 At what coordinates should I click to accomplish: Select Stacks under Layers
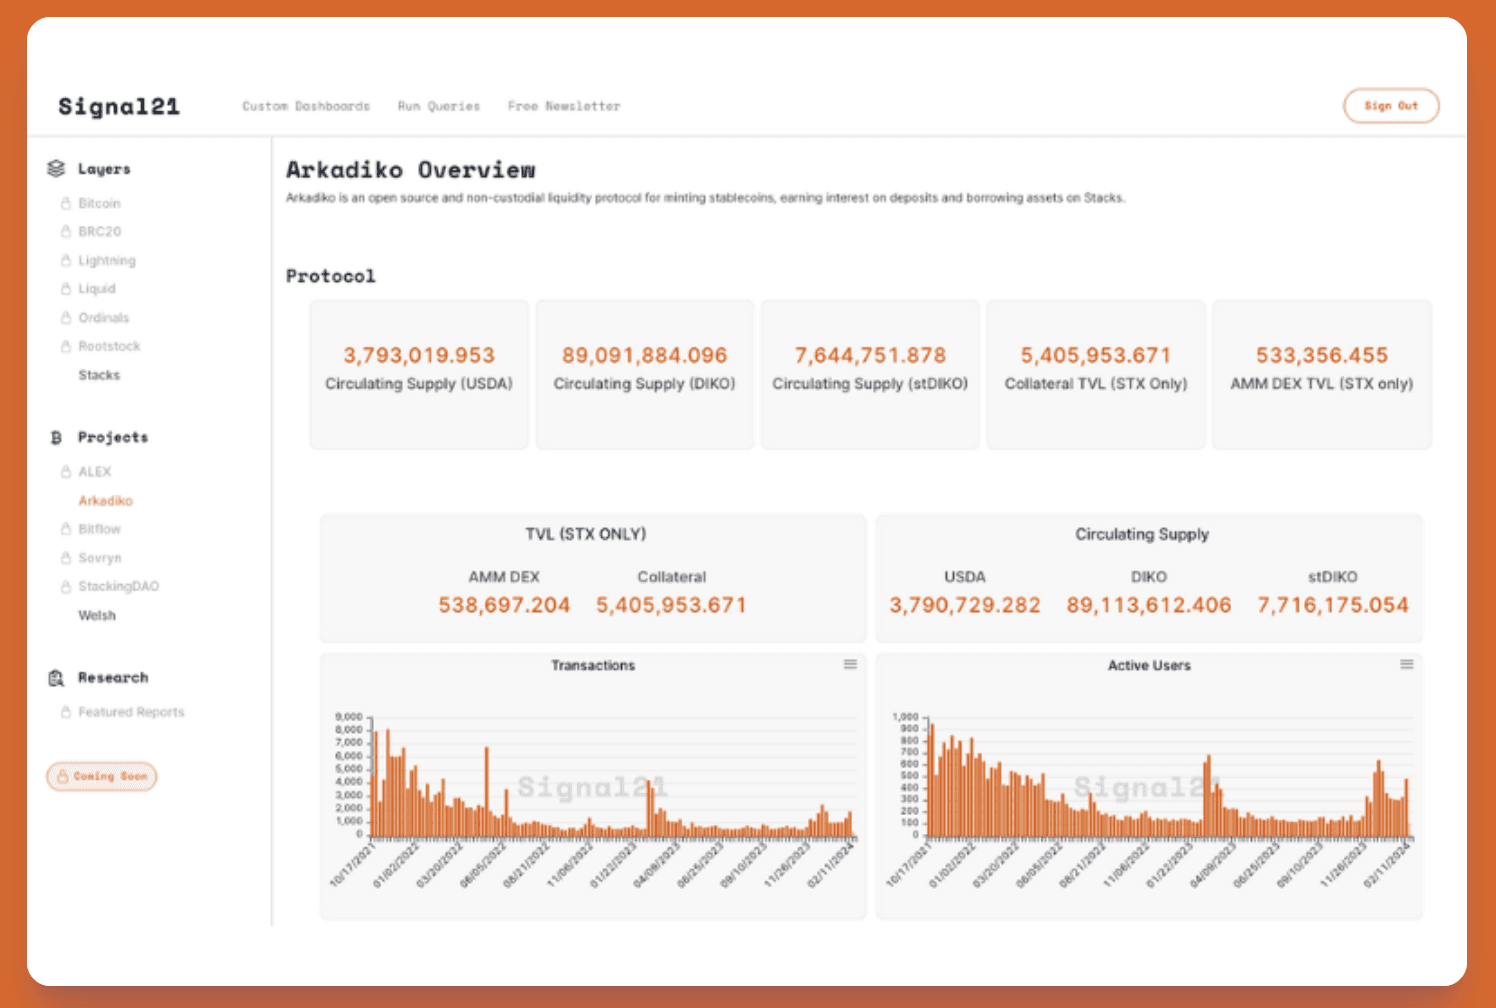coord(99,375)
